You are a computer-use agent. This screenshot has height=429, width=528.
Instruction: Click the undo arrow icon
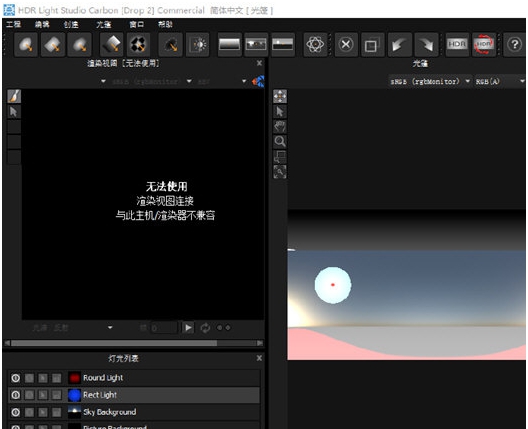[399, 44]
